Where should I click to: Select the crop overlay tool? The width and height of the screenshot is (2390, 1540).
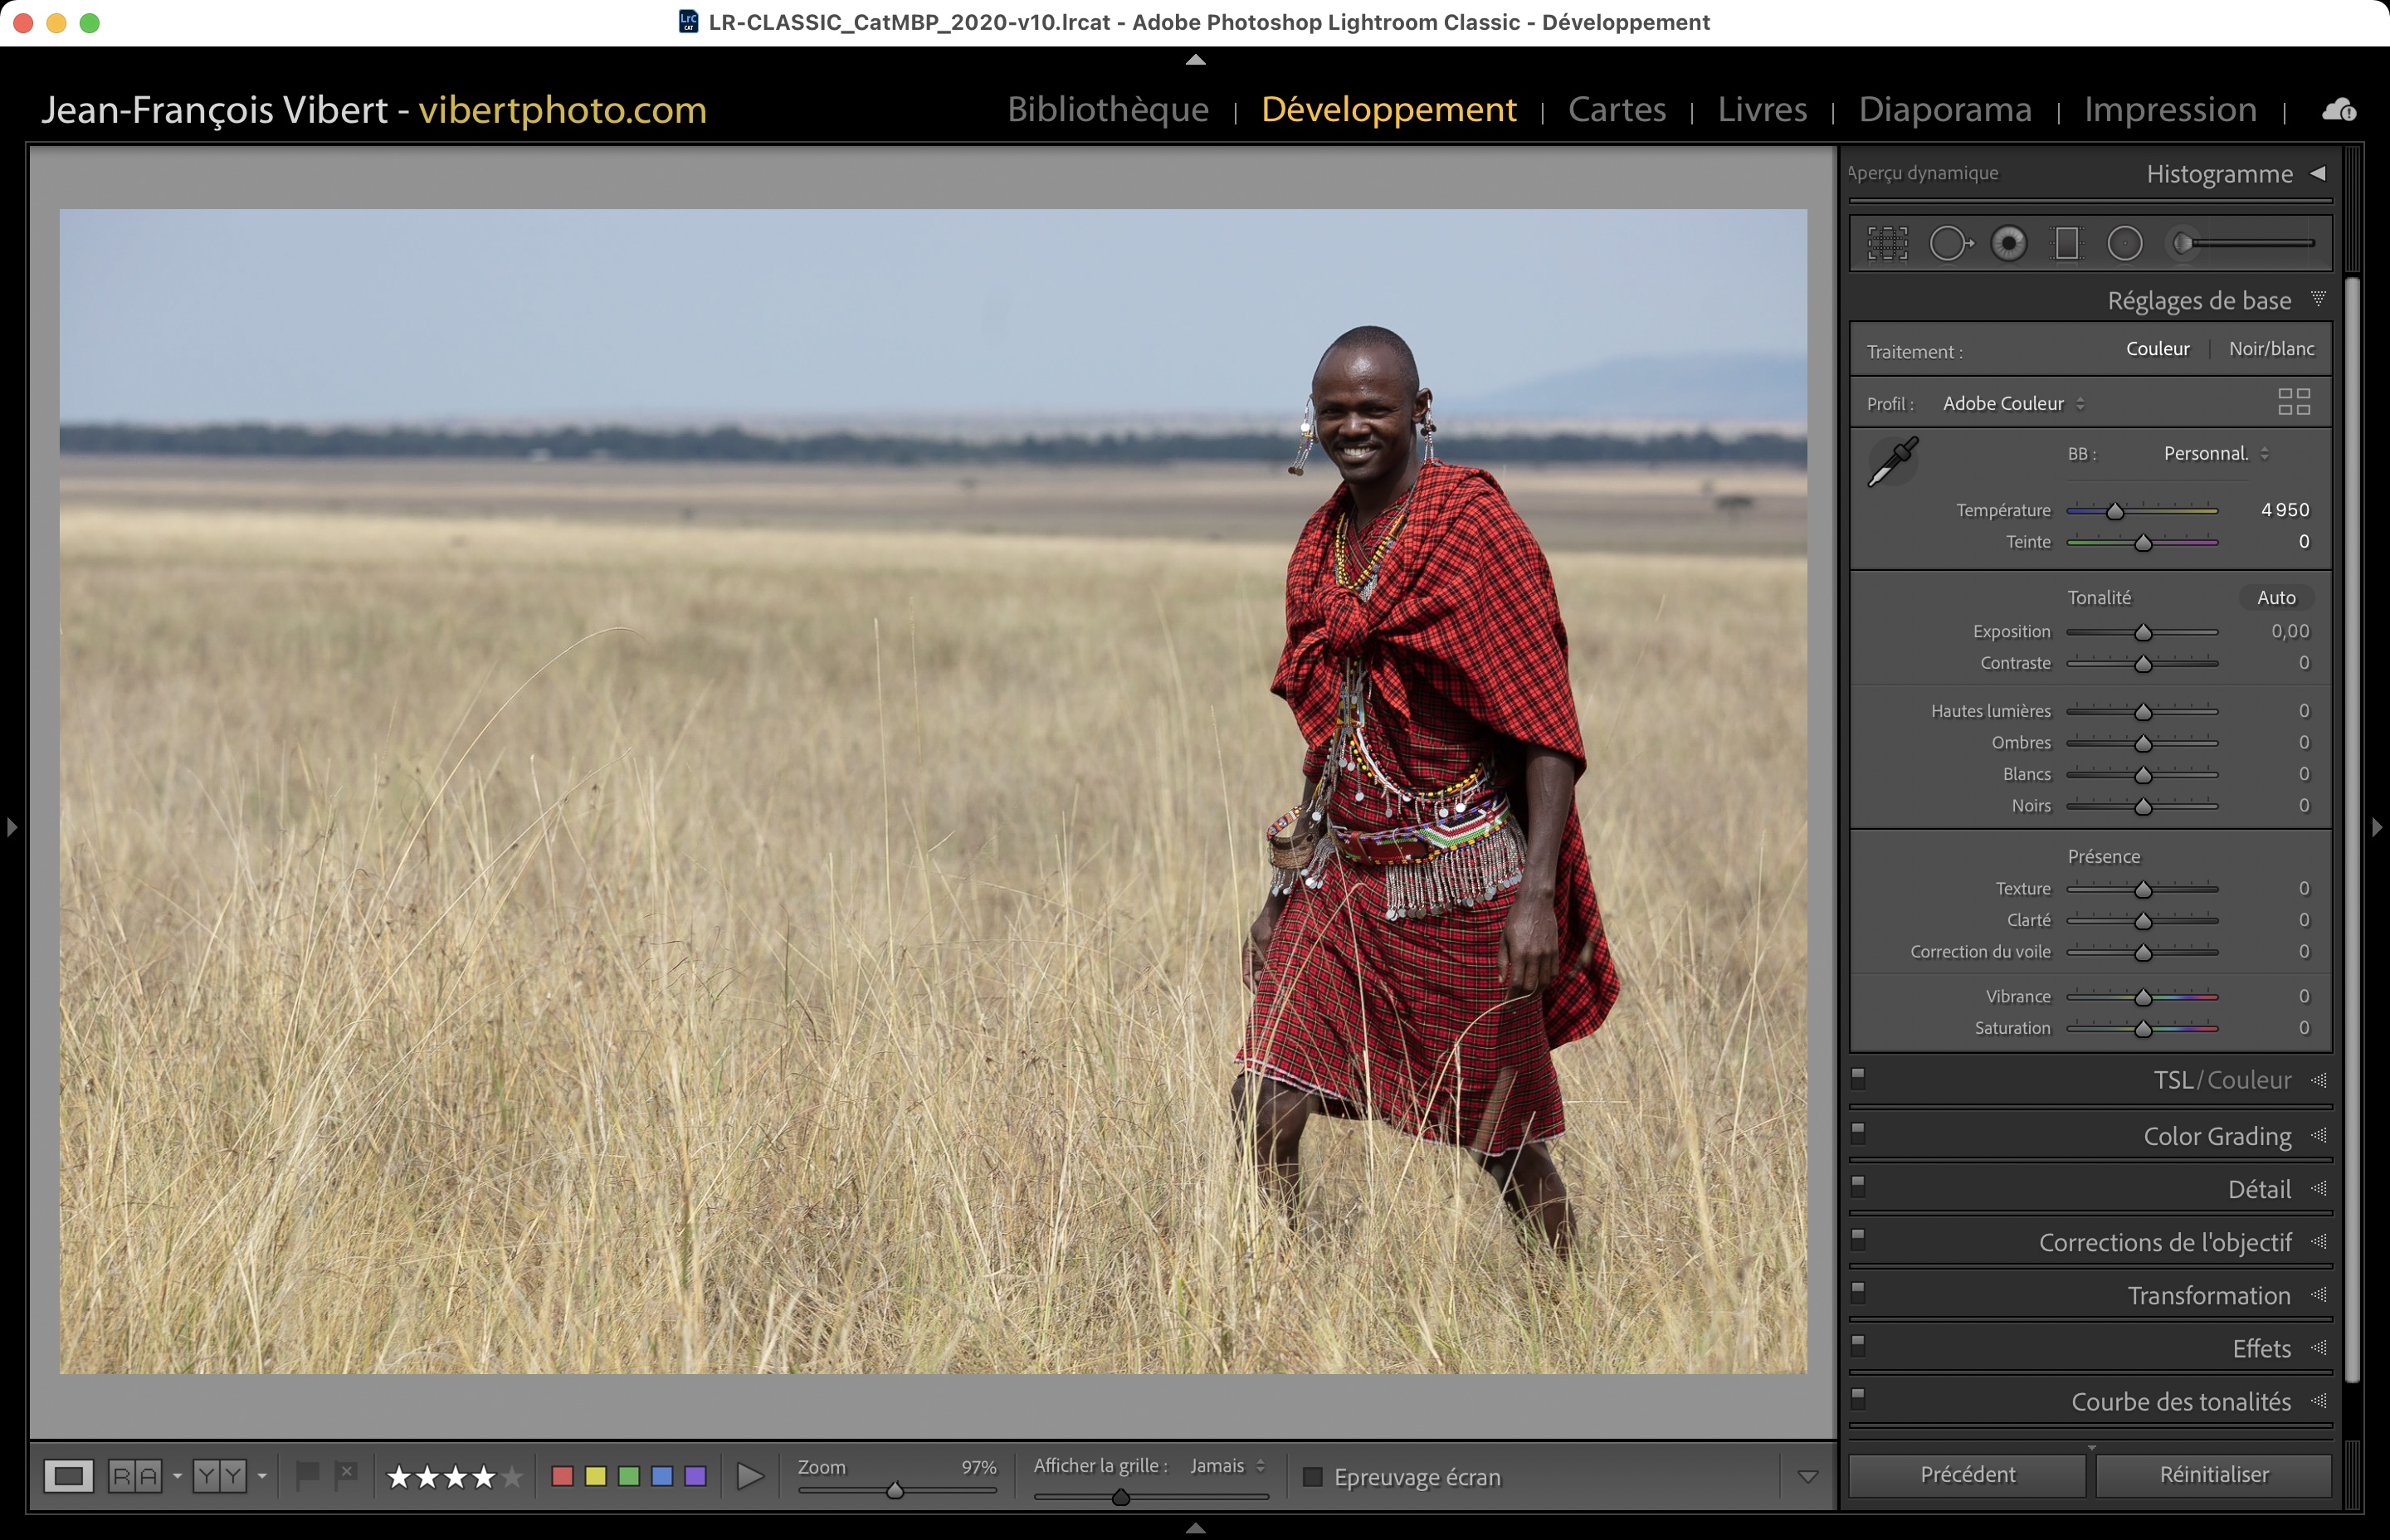[x=1887, y=243]
